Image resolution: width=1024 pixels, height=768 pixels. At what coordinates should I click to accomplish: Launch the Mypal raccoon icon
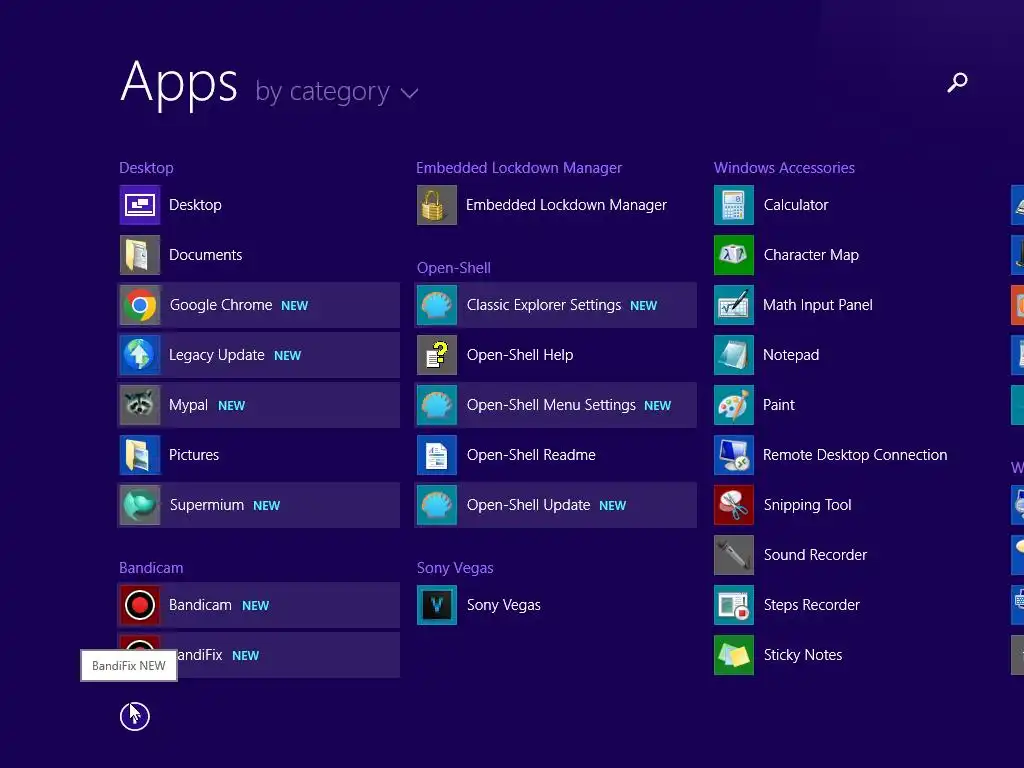140,405
